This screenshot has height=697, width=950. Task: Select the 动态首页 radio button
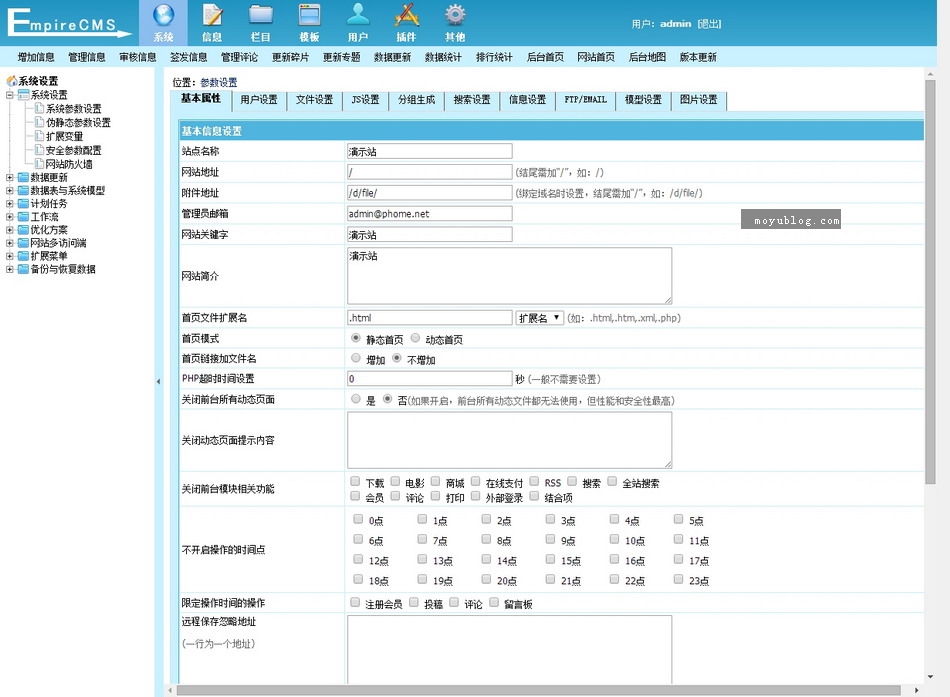click(416, 339)
